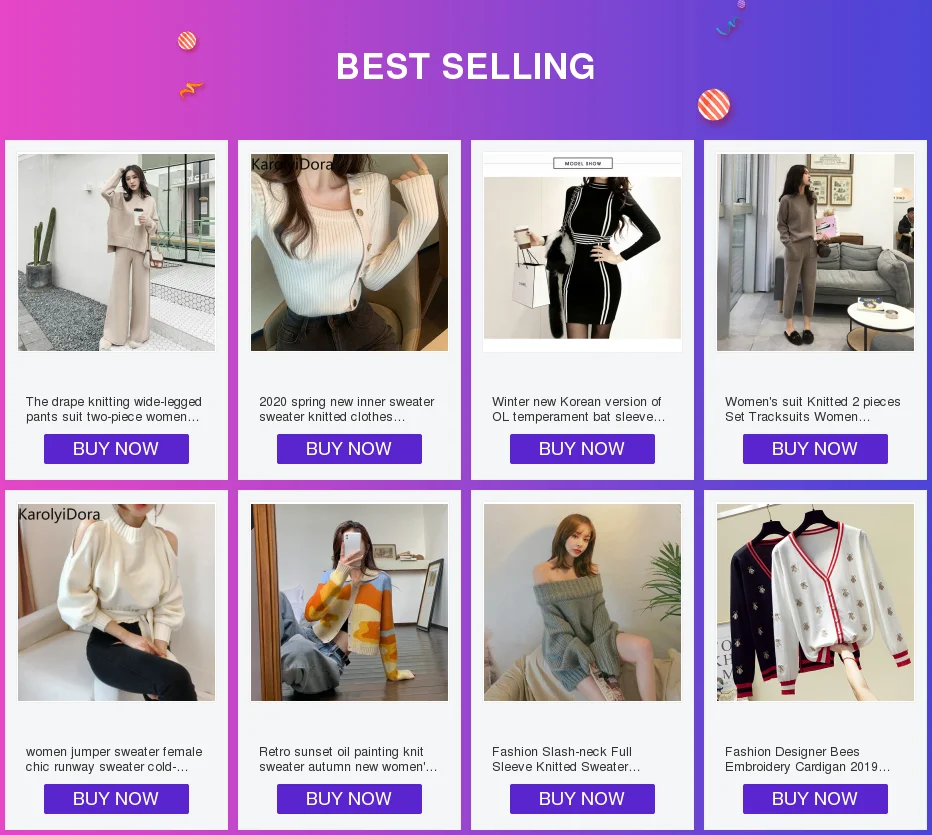The image size is (932, 835).
Task: Open 'Retro sunset oil painting knit sweater' title
Action: 348,759
